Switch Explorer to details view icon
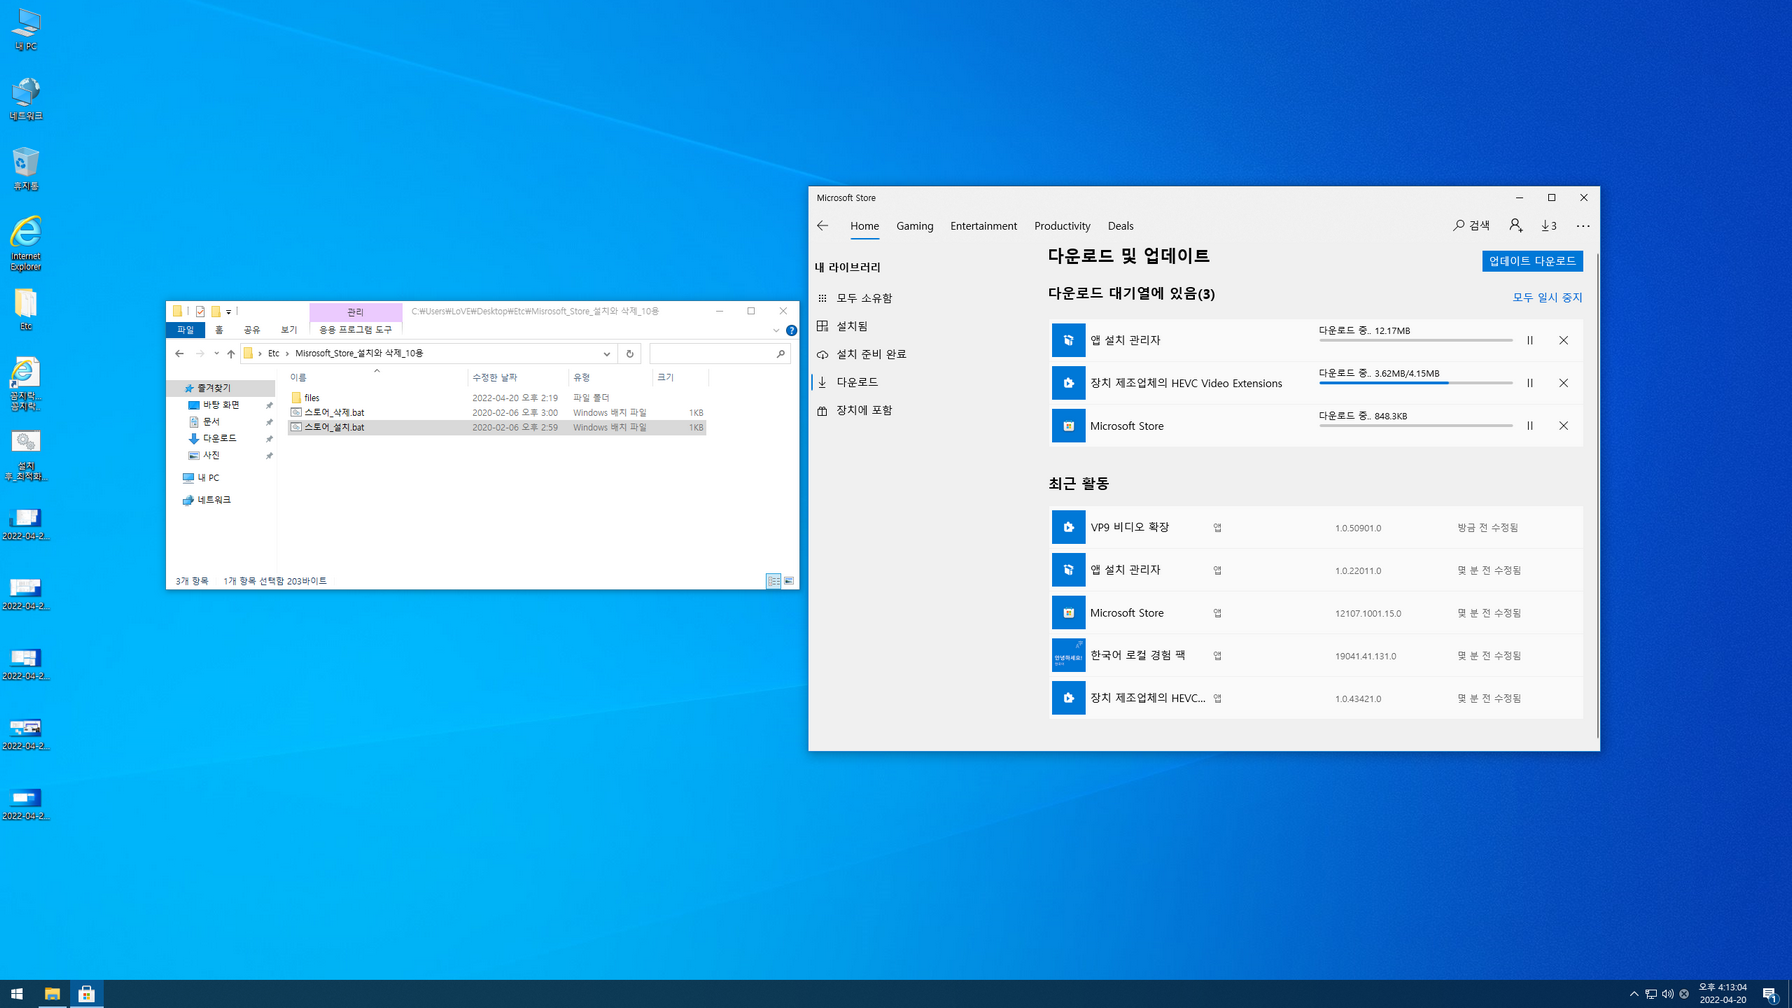Image resolution: width=1792 pixels, height=1008 pixels. coord(773,581)
